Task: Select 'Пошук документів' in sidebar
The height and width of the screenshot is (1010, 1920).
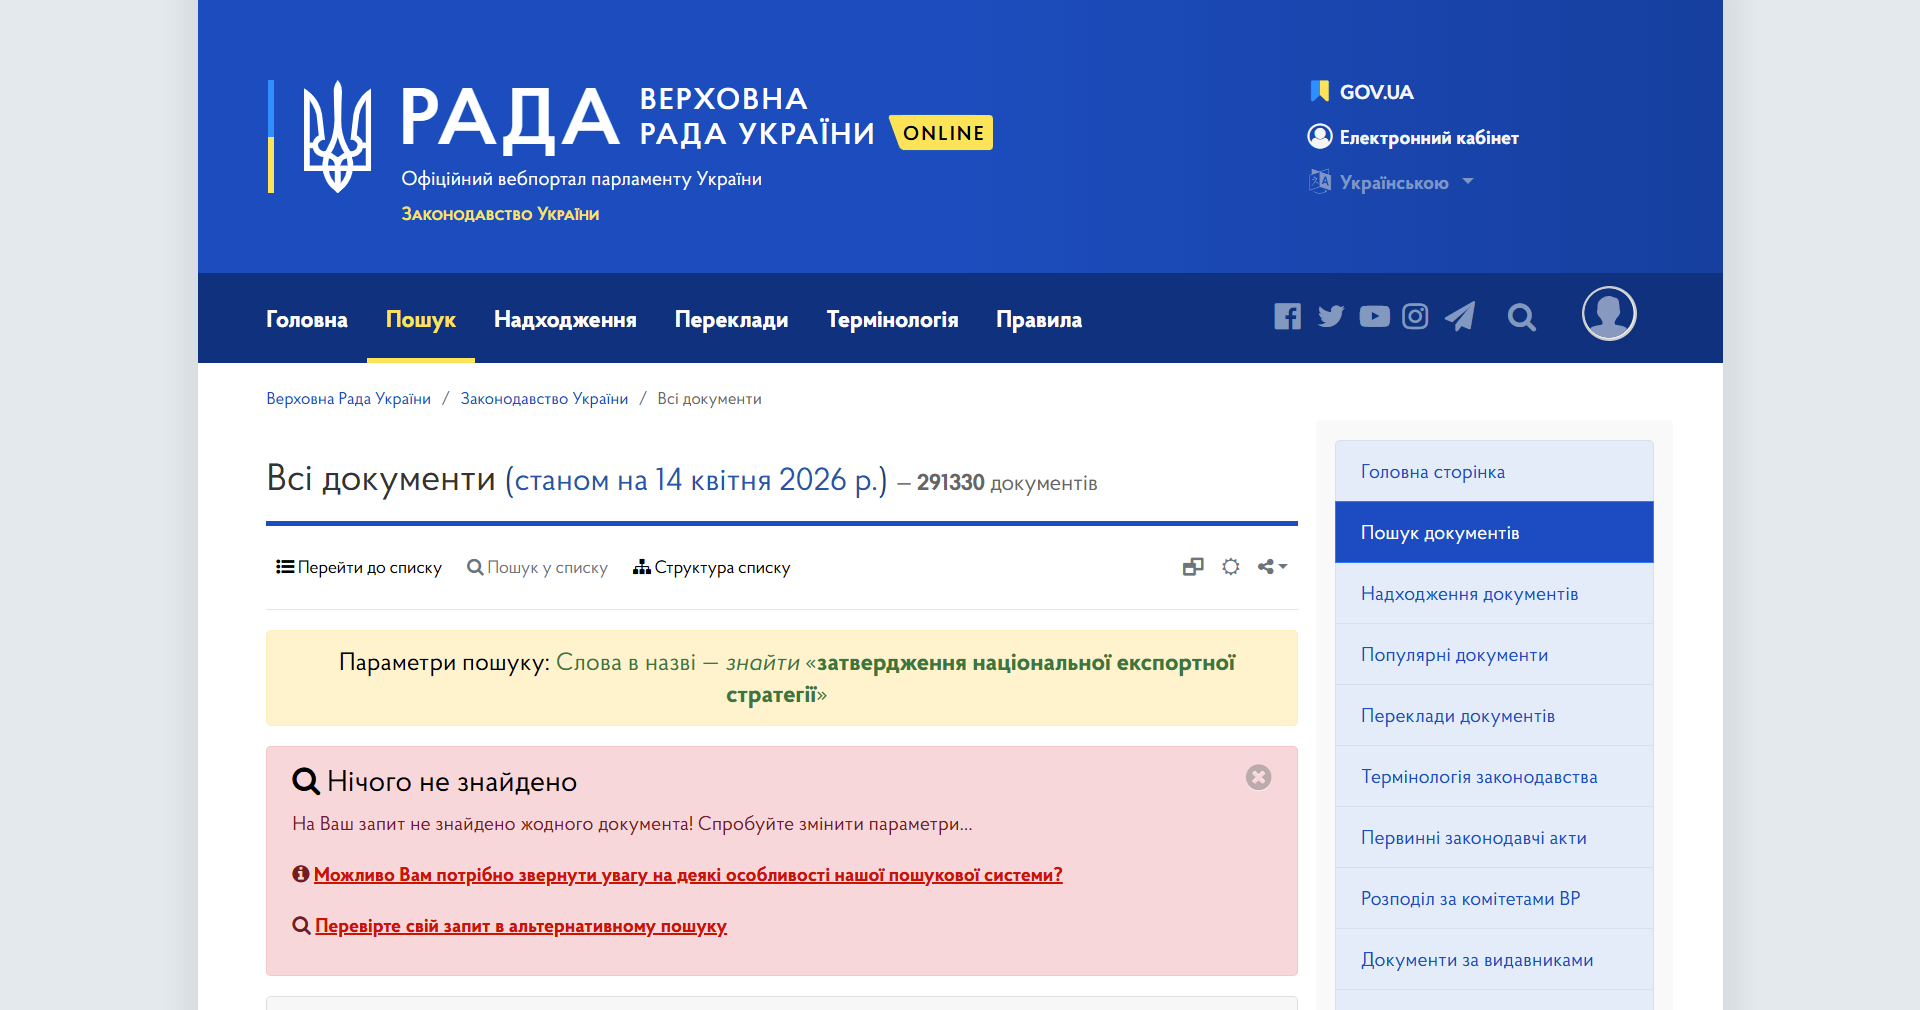Action: (1494, 532)
